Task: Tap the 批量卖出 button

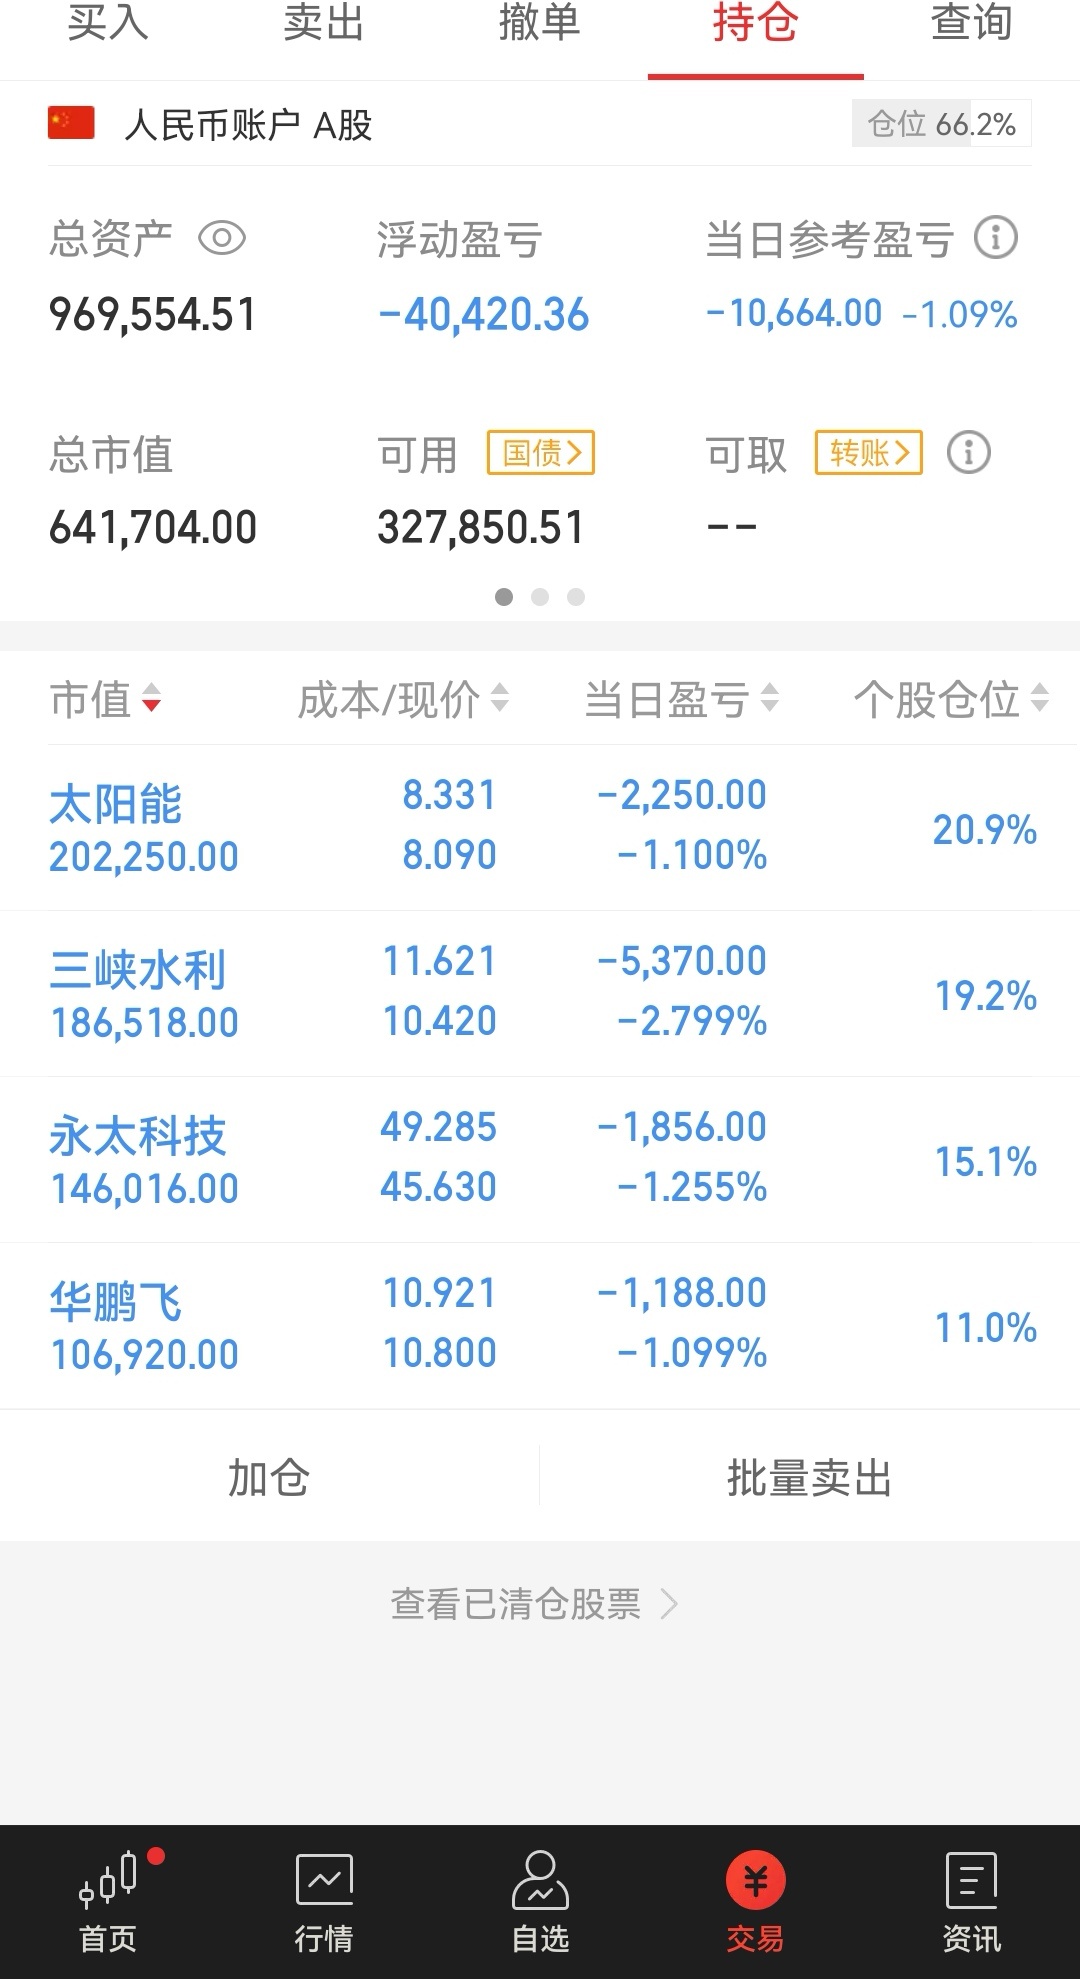Action: click(810, 1476)
